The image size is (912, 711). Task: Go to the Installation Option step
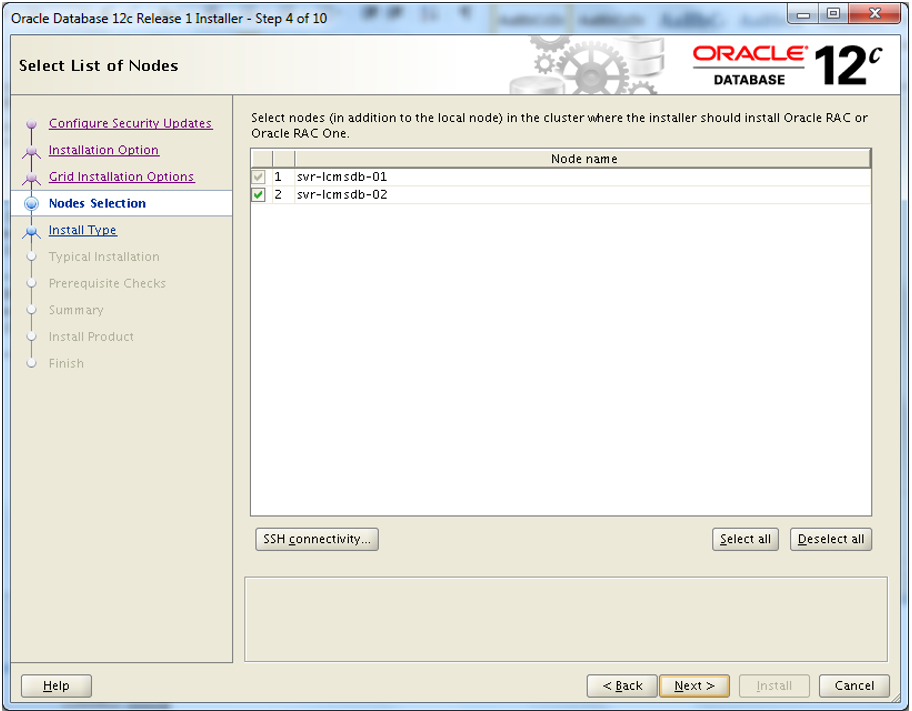pyautogui.click(x=104, y=150)
